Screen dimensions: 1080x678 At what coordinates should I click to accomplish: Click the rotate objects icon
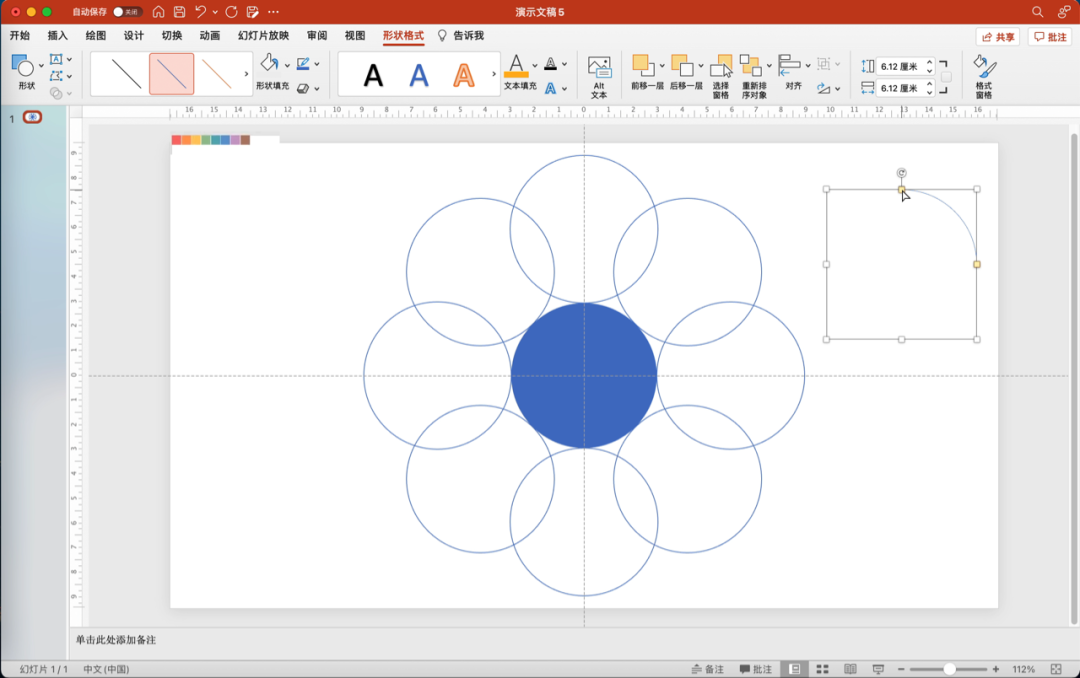(x=823, y=88)
